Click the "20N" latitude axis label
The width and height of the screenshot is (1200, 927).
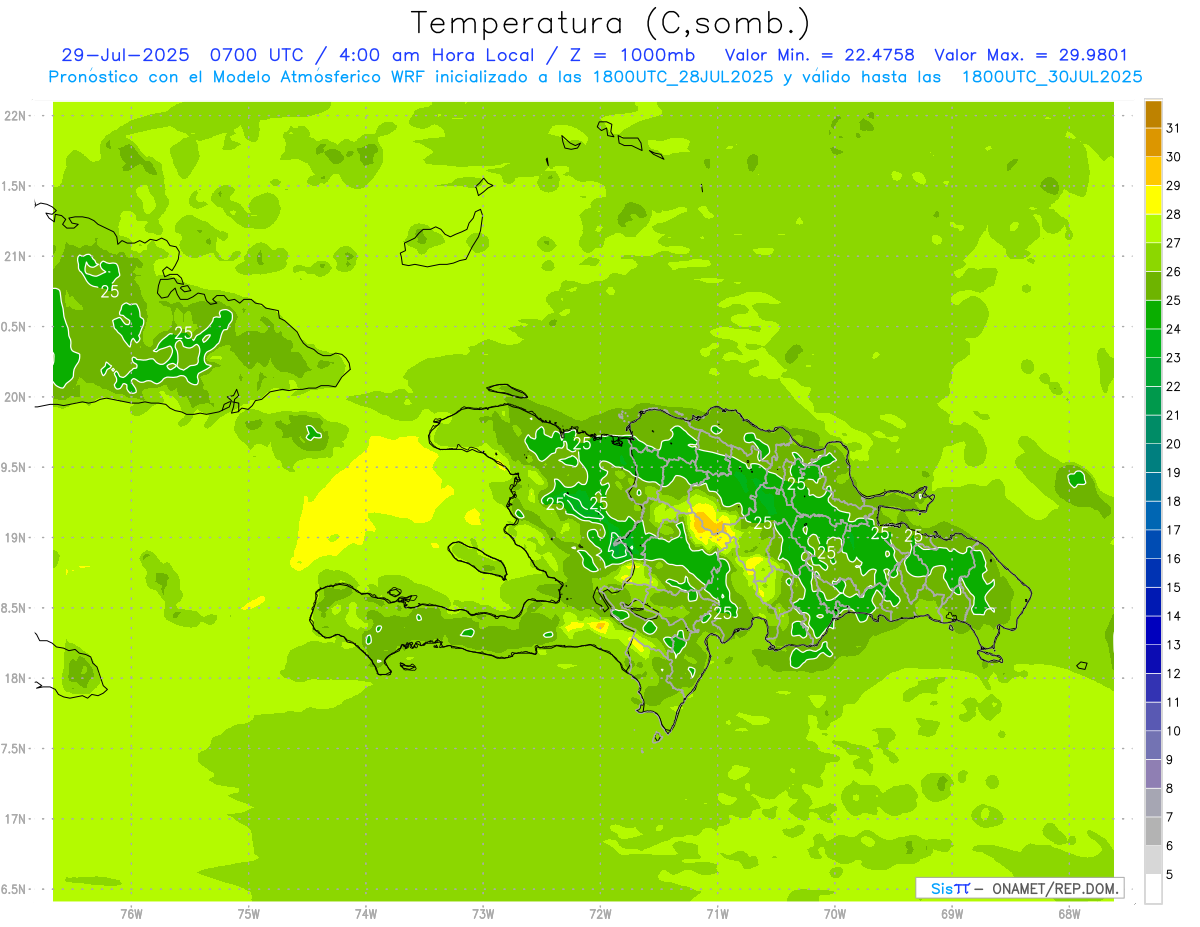click(x=14, y=397)
